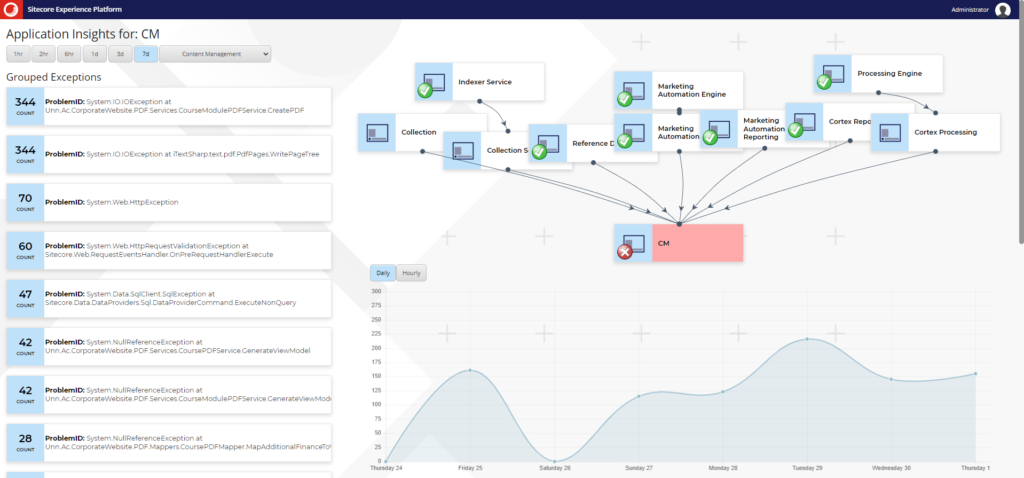Select the Reference Data node icon
Viewport: 1024px width, 478px height.
click(x=547, y=143)
